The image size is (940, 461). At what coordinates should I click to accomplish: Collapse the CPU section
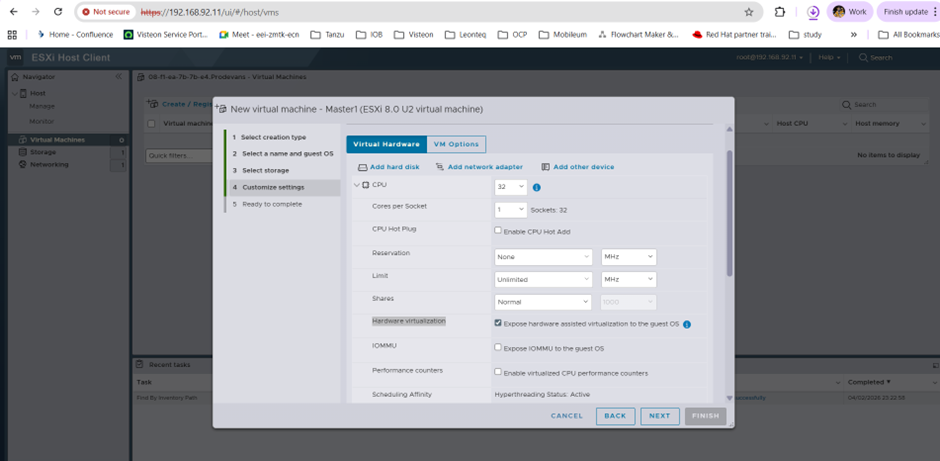(x=356, y=186)
